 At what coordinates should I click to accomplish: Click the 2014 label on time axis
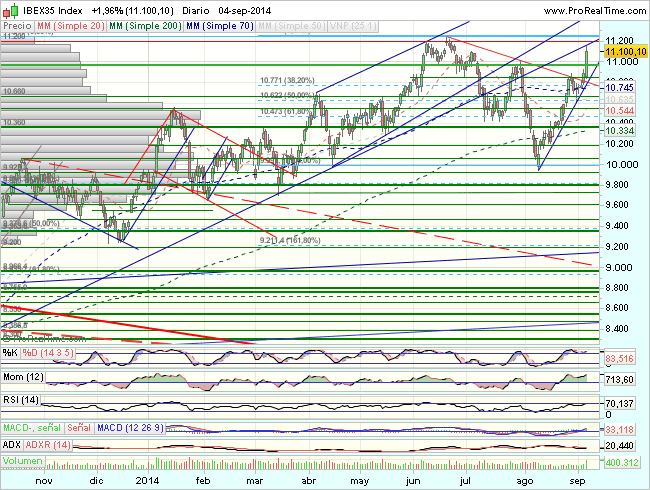click(148, 481)
